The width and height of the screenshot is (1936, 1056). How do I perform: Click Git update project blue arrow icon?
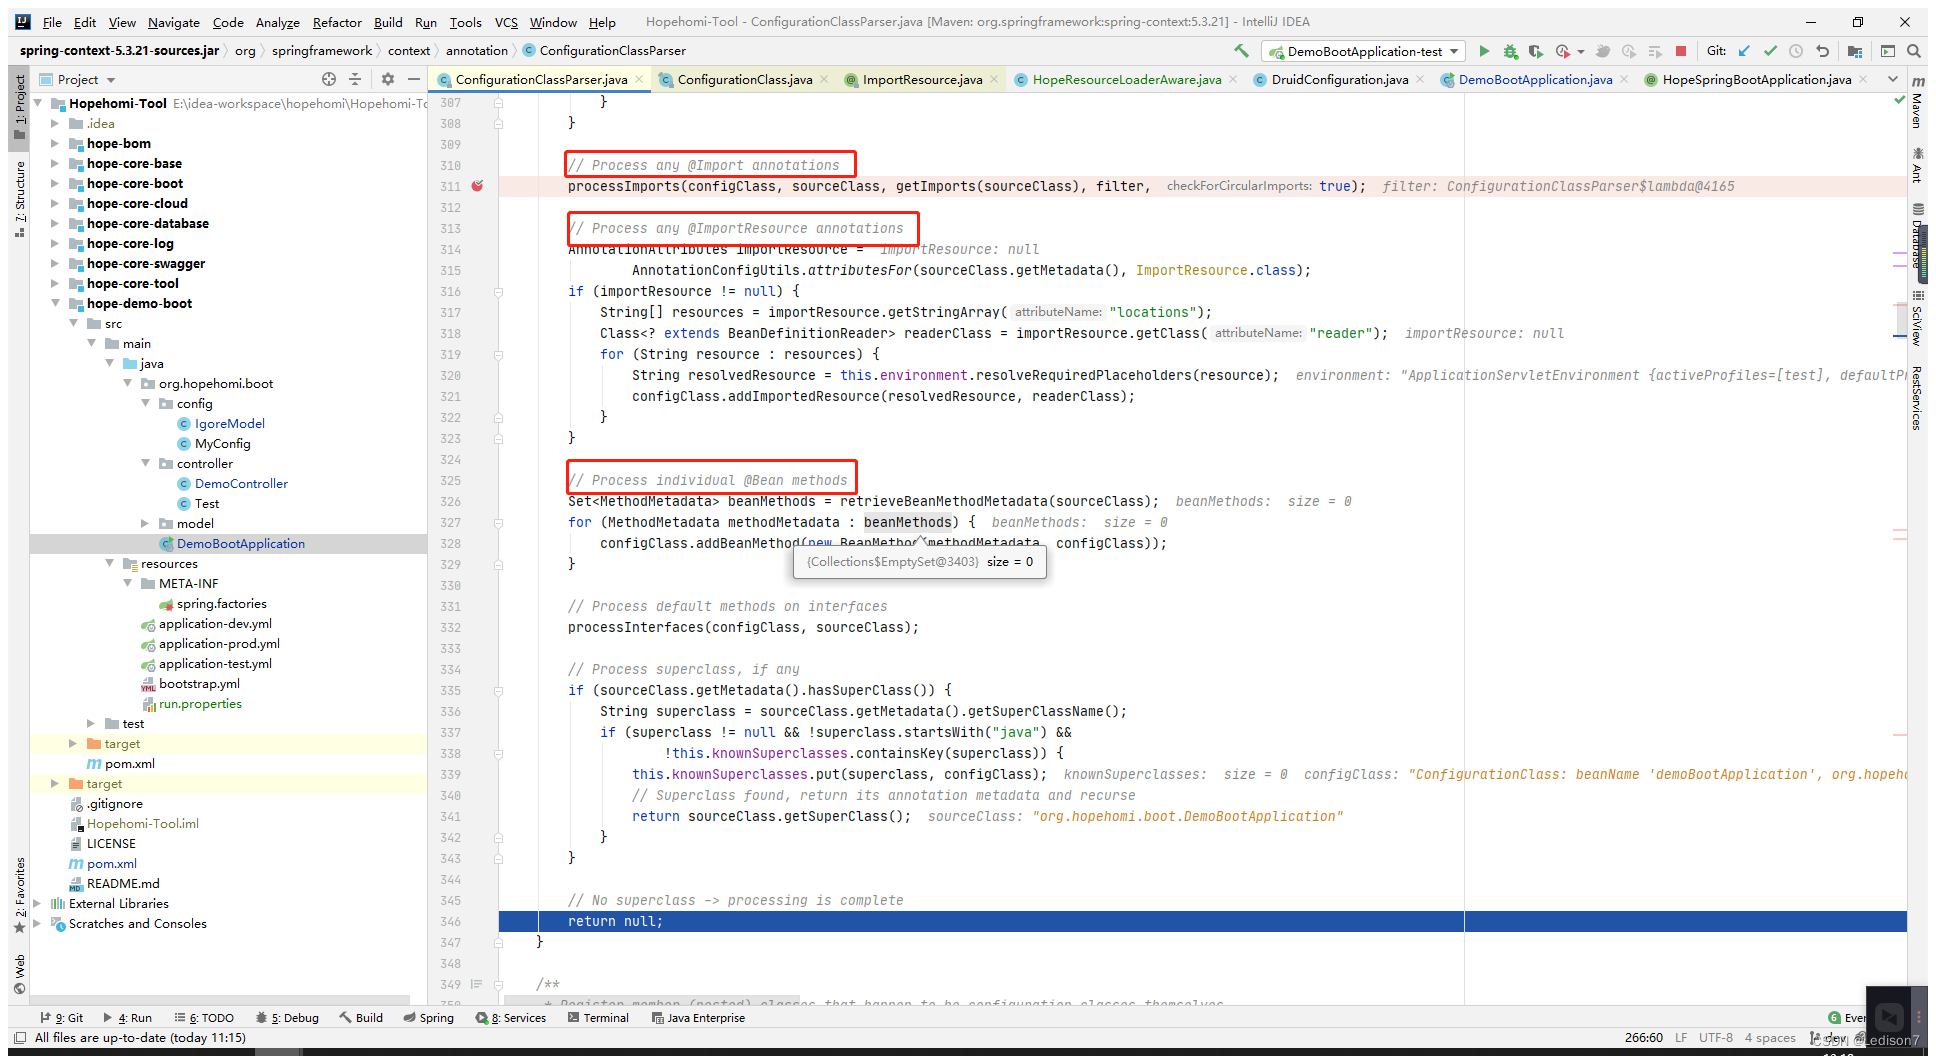pos(1745,51)
